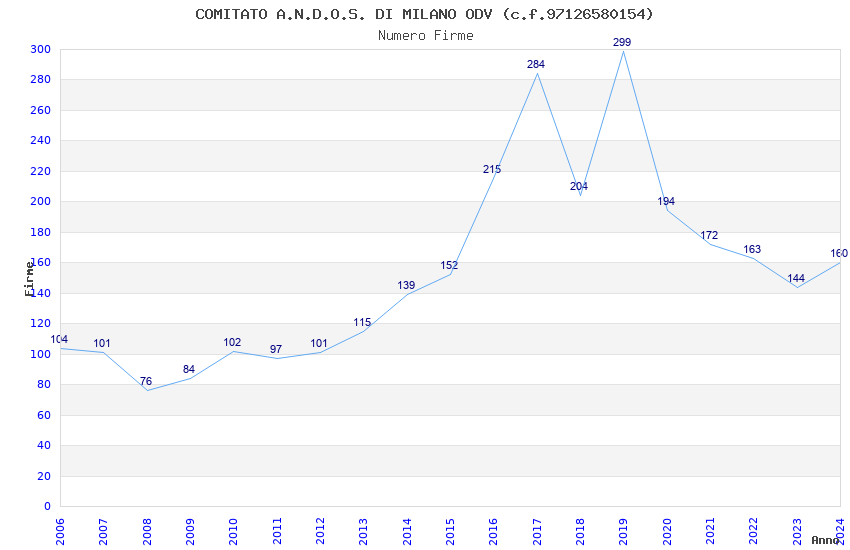Click the data value 76 for 2008

[146, 381]
